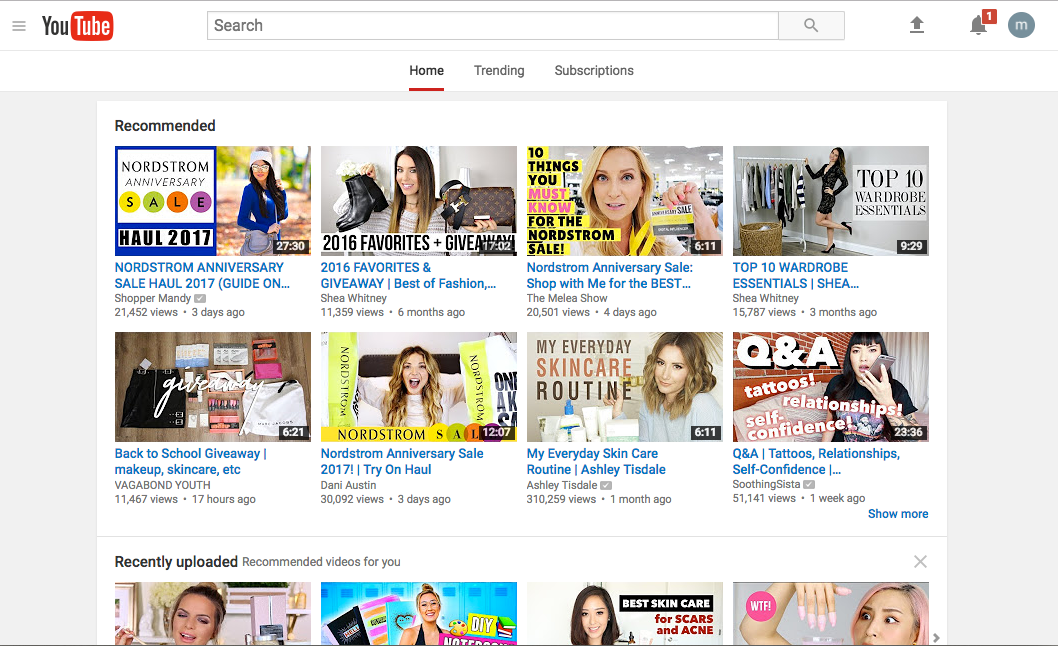
Task: Open Dani Austin channel
Action: [348, 485]
